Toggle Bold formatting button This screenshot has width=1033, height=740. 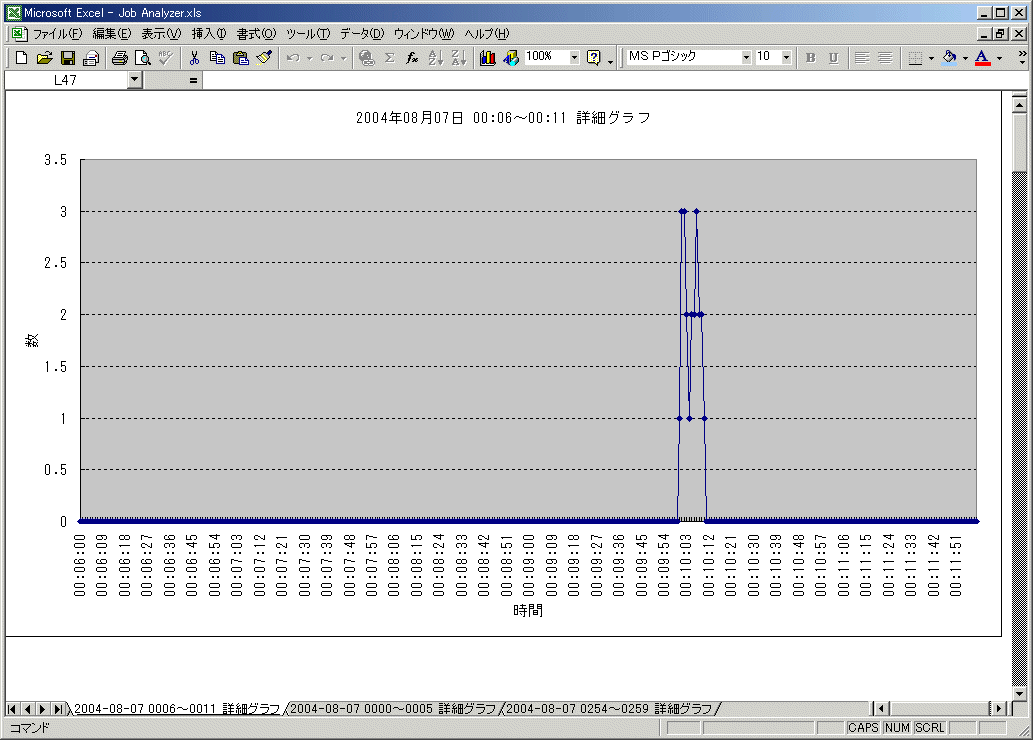[811, 58]
